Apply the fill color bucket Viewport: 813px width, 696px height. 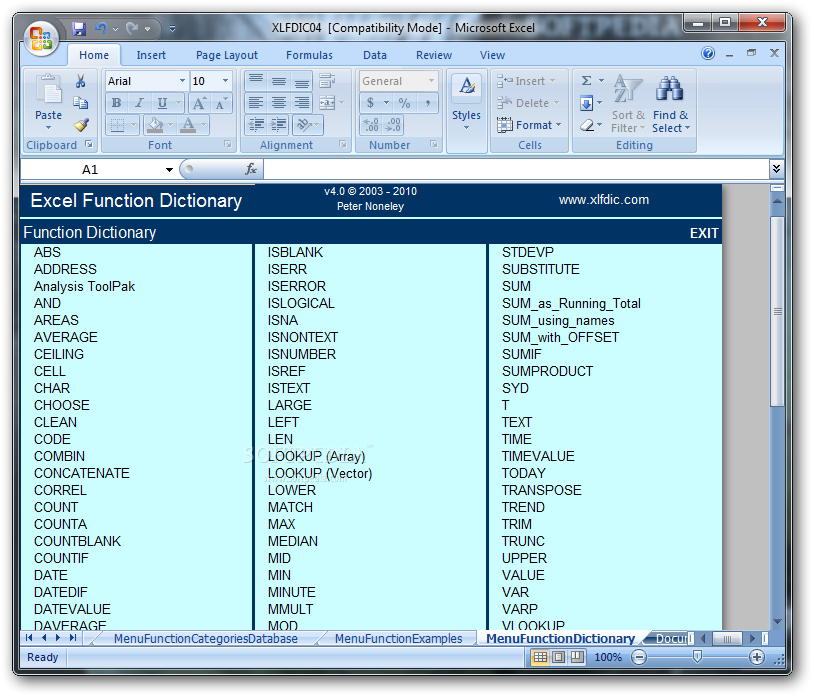tap(155, 124)
